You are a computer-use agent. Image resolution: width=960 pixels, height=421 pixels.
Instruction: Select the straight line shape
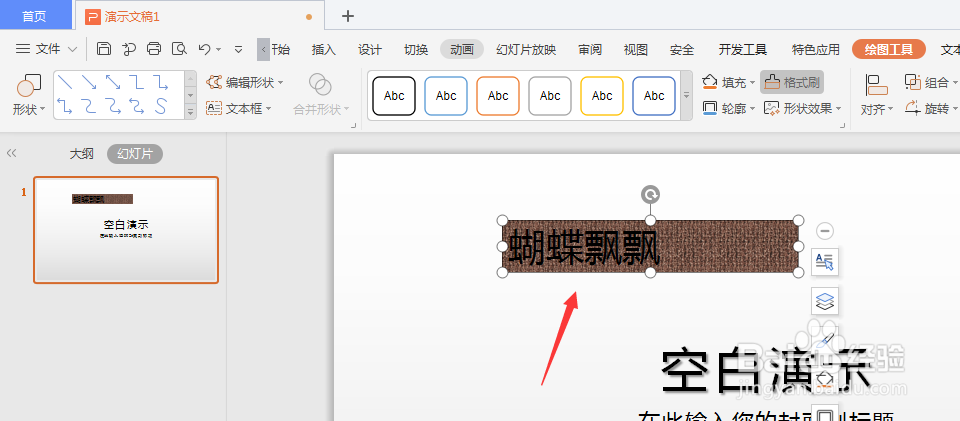65,82
